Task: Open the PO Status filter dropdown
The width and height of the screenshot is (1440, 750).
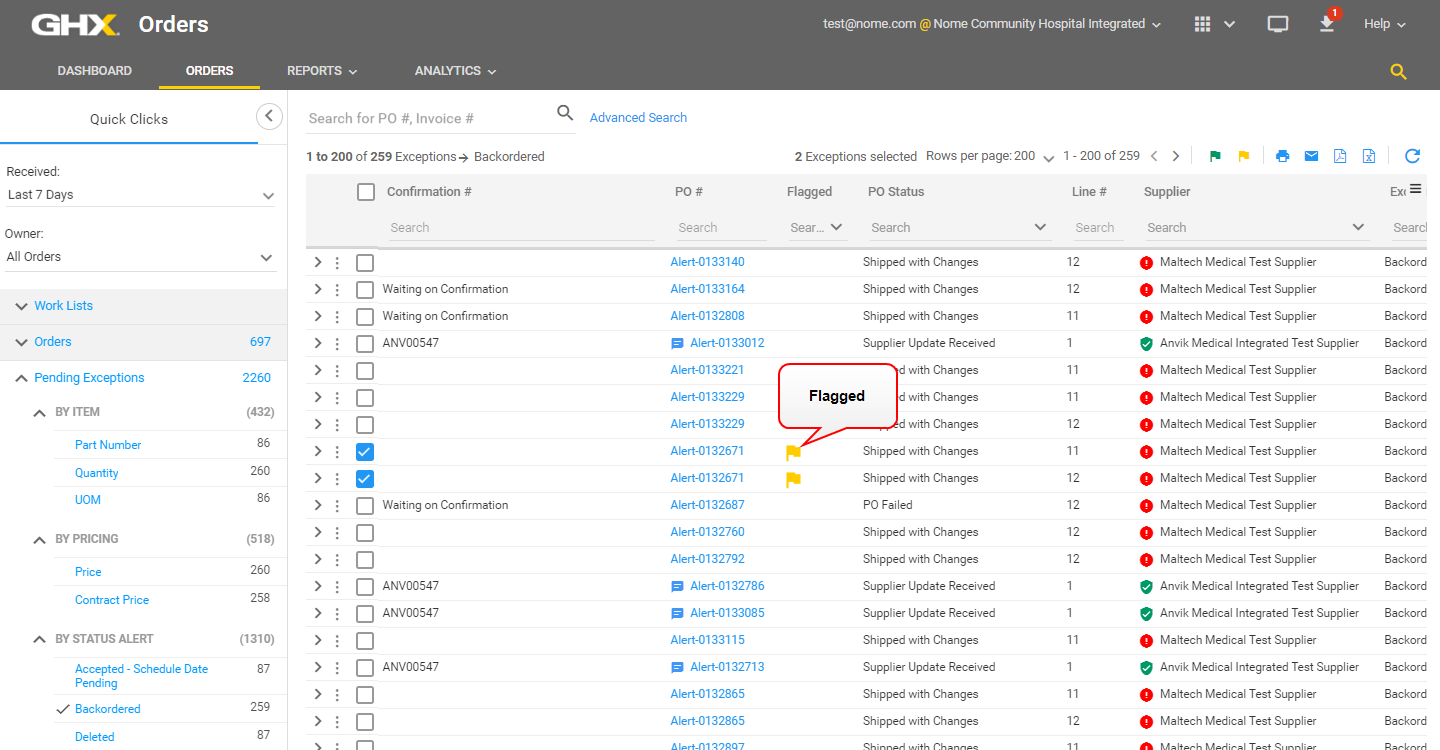Action: tap(958, 228)
